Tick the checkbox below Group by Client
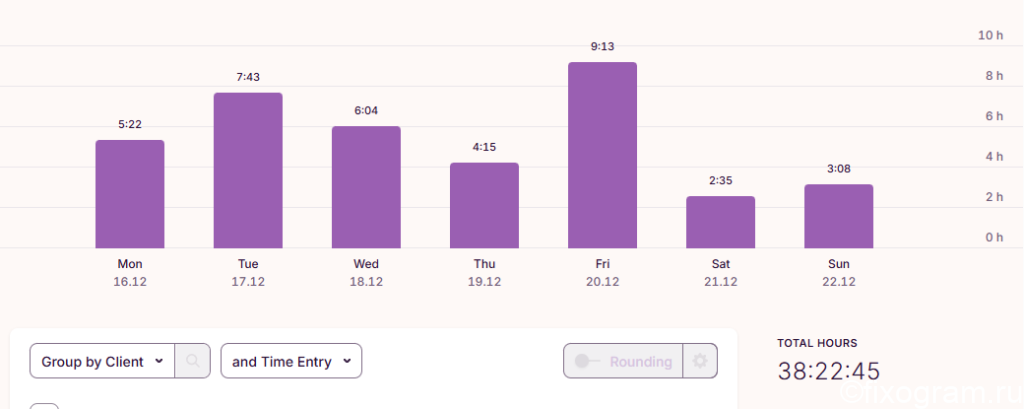 pyautogui.click(x=44, y=406)
